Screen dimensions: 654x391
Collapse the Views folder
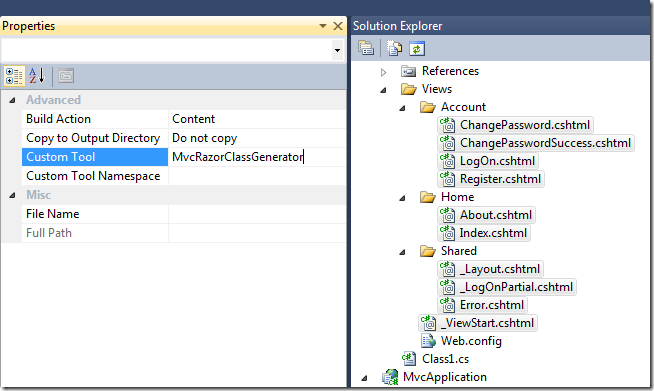(383, 90)
